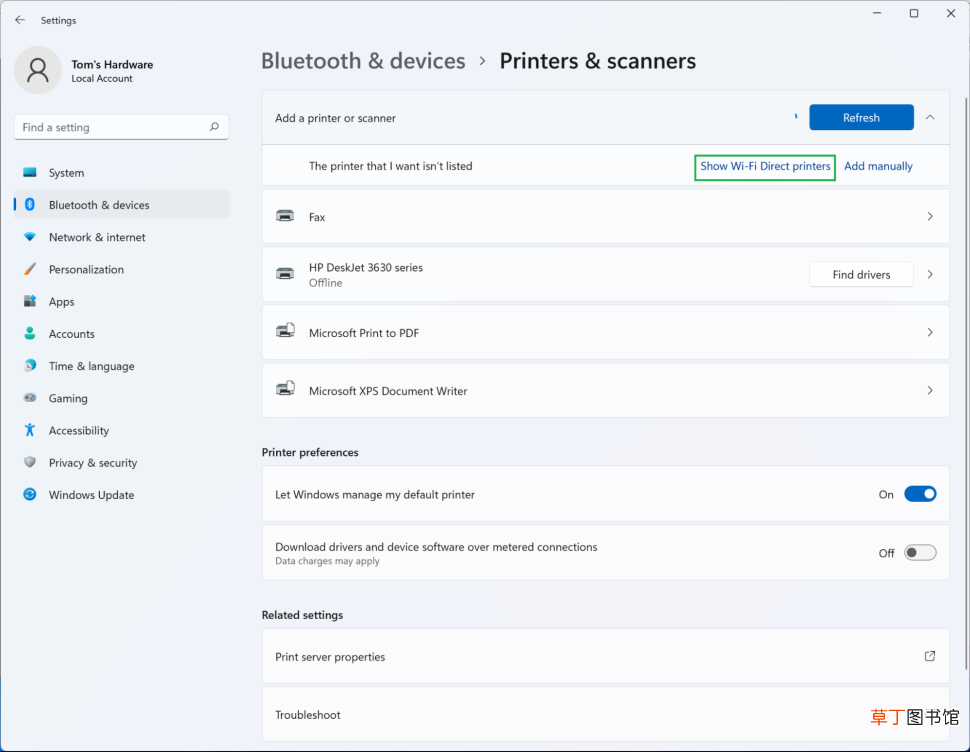Open Troubleshoot related setting
This screenshot has height=752, width=970.
(606, 714)
